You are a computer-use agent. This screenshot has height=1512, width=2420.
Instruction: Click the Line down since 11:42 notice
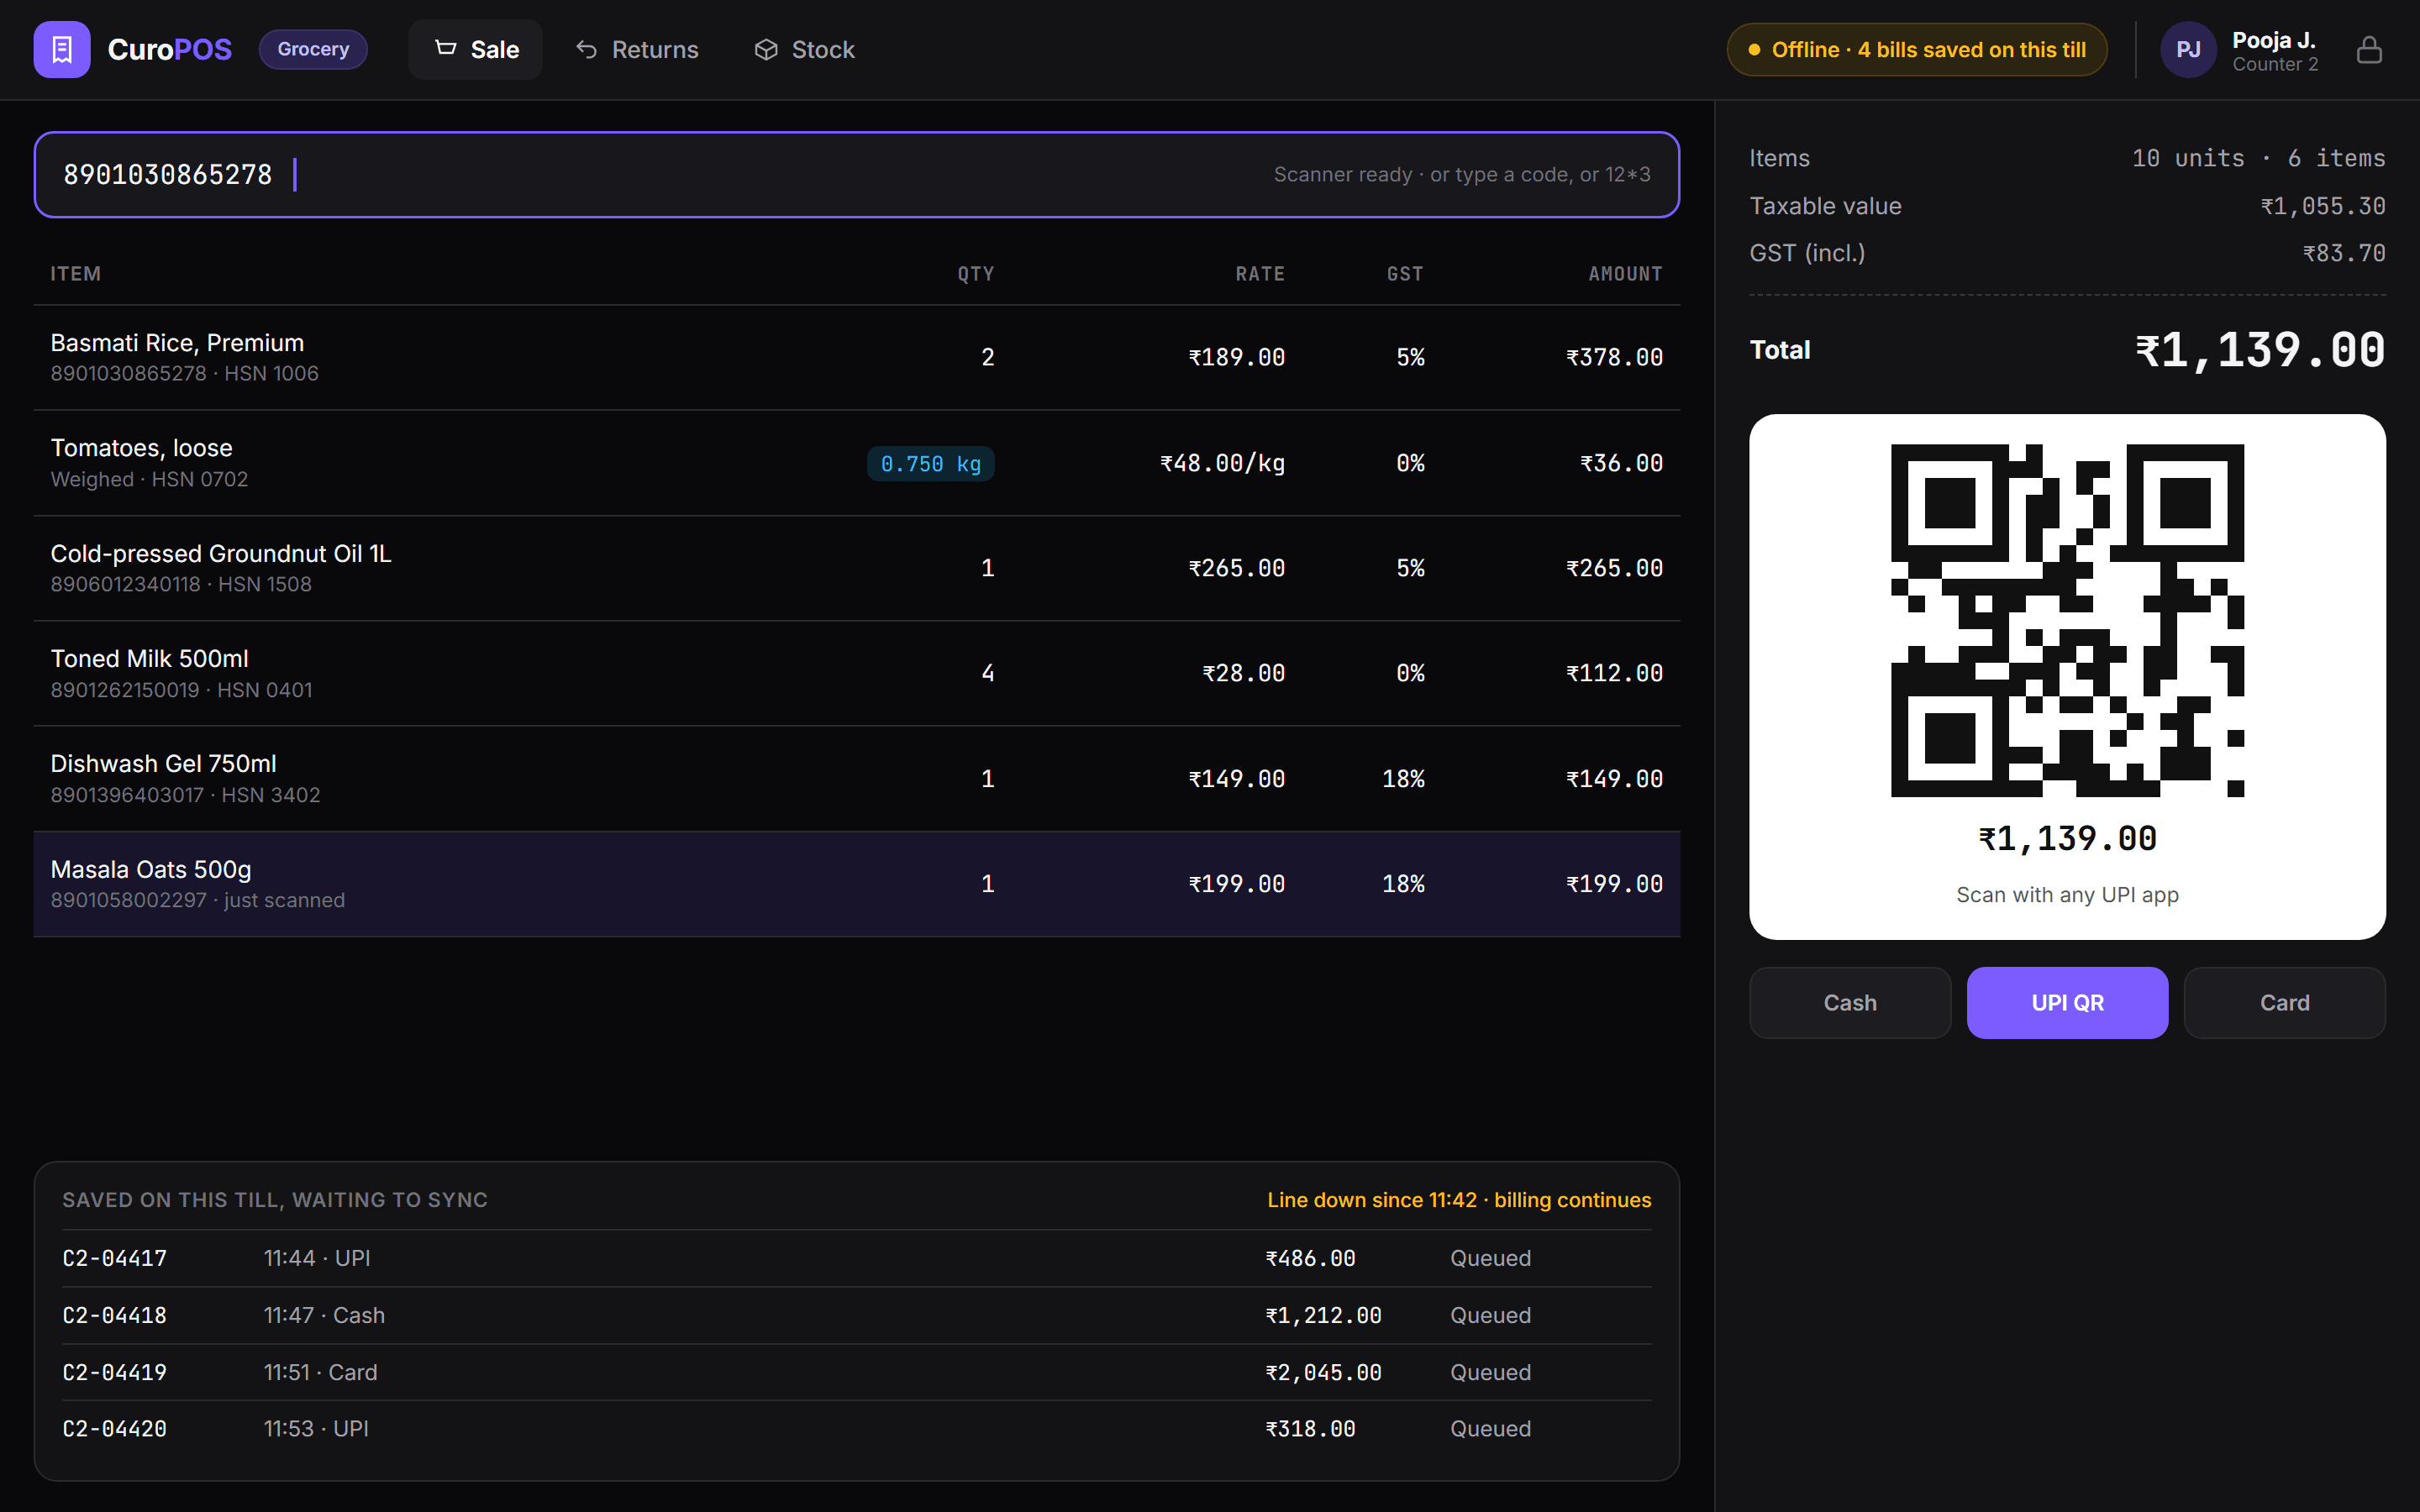pos(1459,1199)
